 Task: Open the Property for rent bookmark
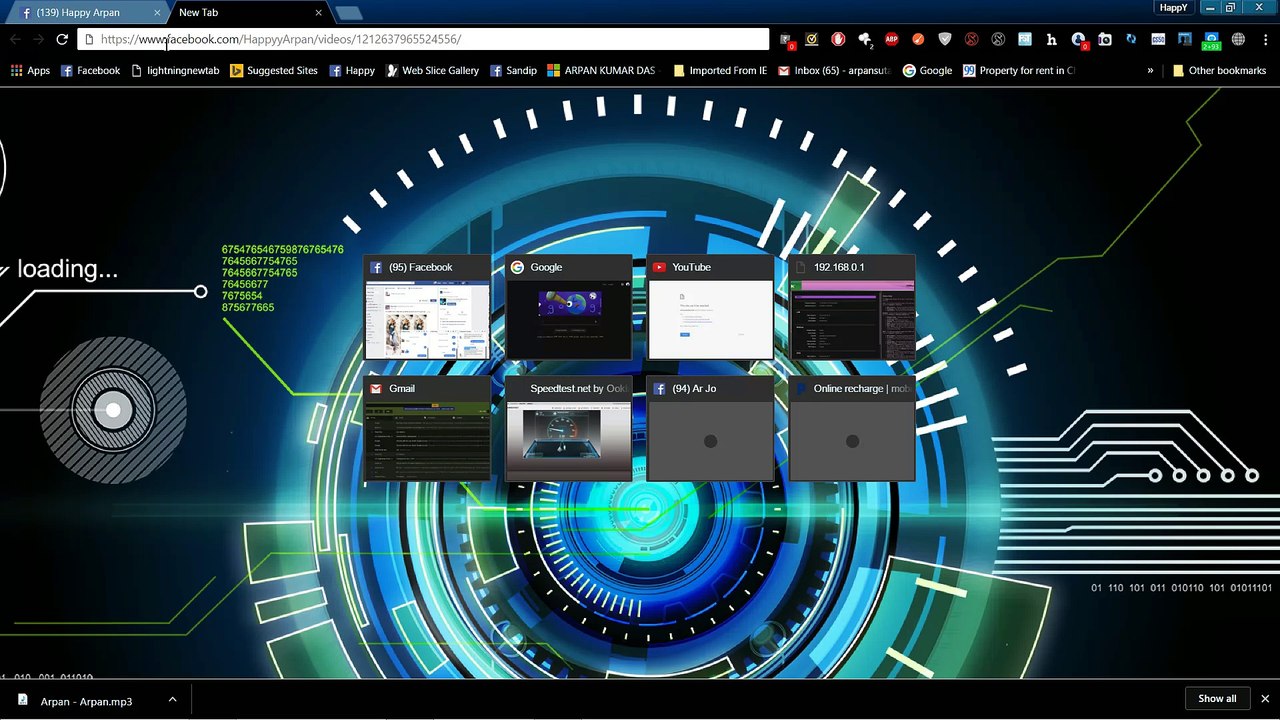click(x=1018, y=71)
